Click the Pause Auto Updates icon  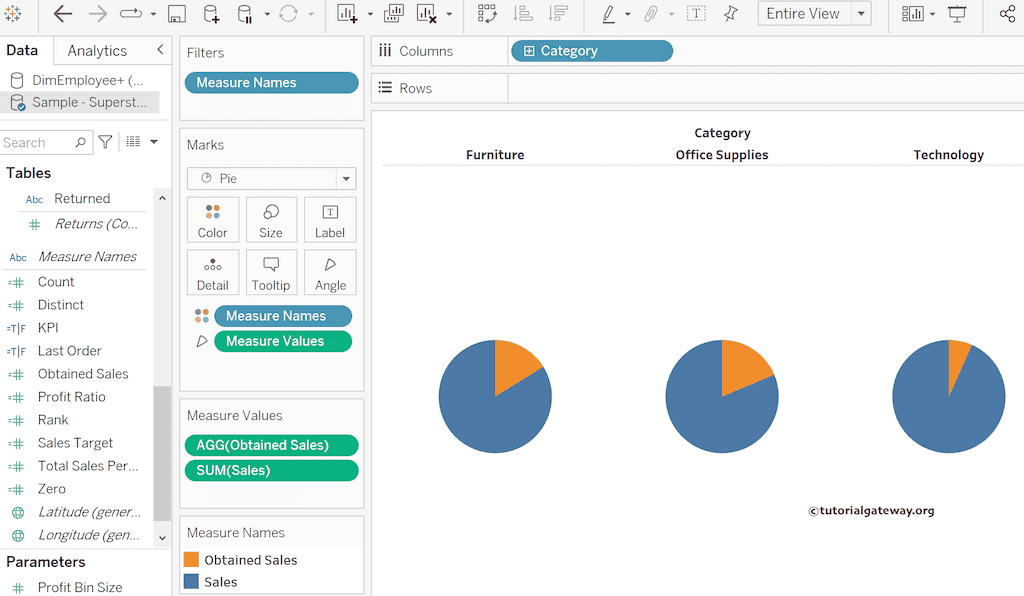(244, 14)
